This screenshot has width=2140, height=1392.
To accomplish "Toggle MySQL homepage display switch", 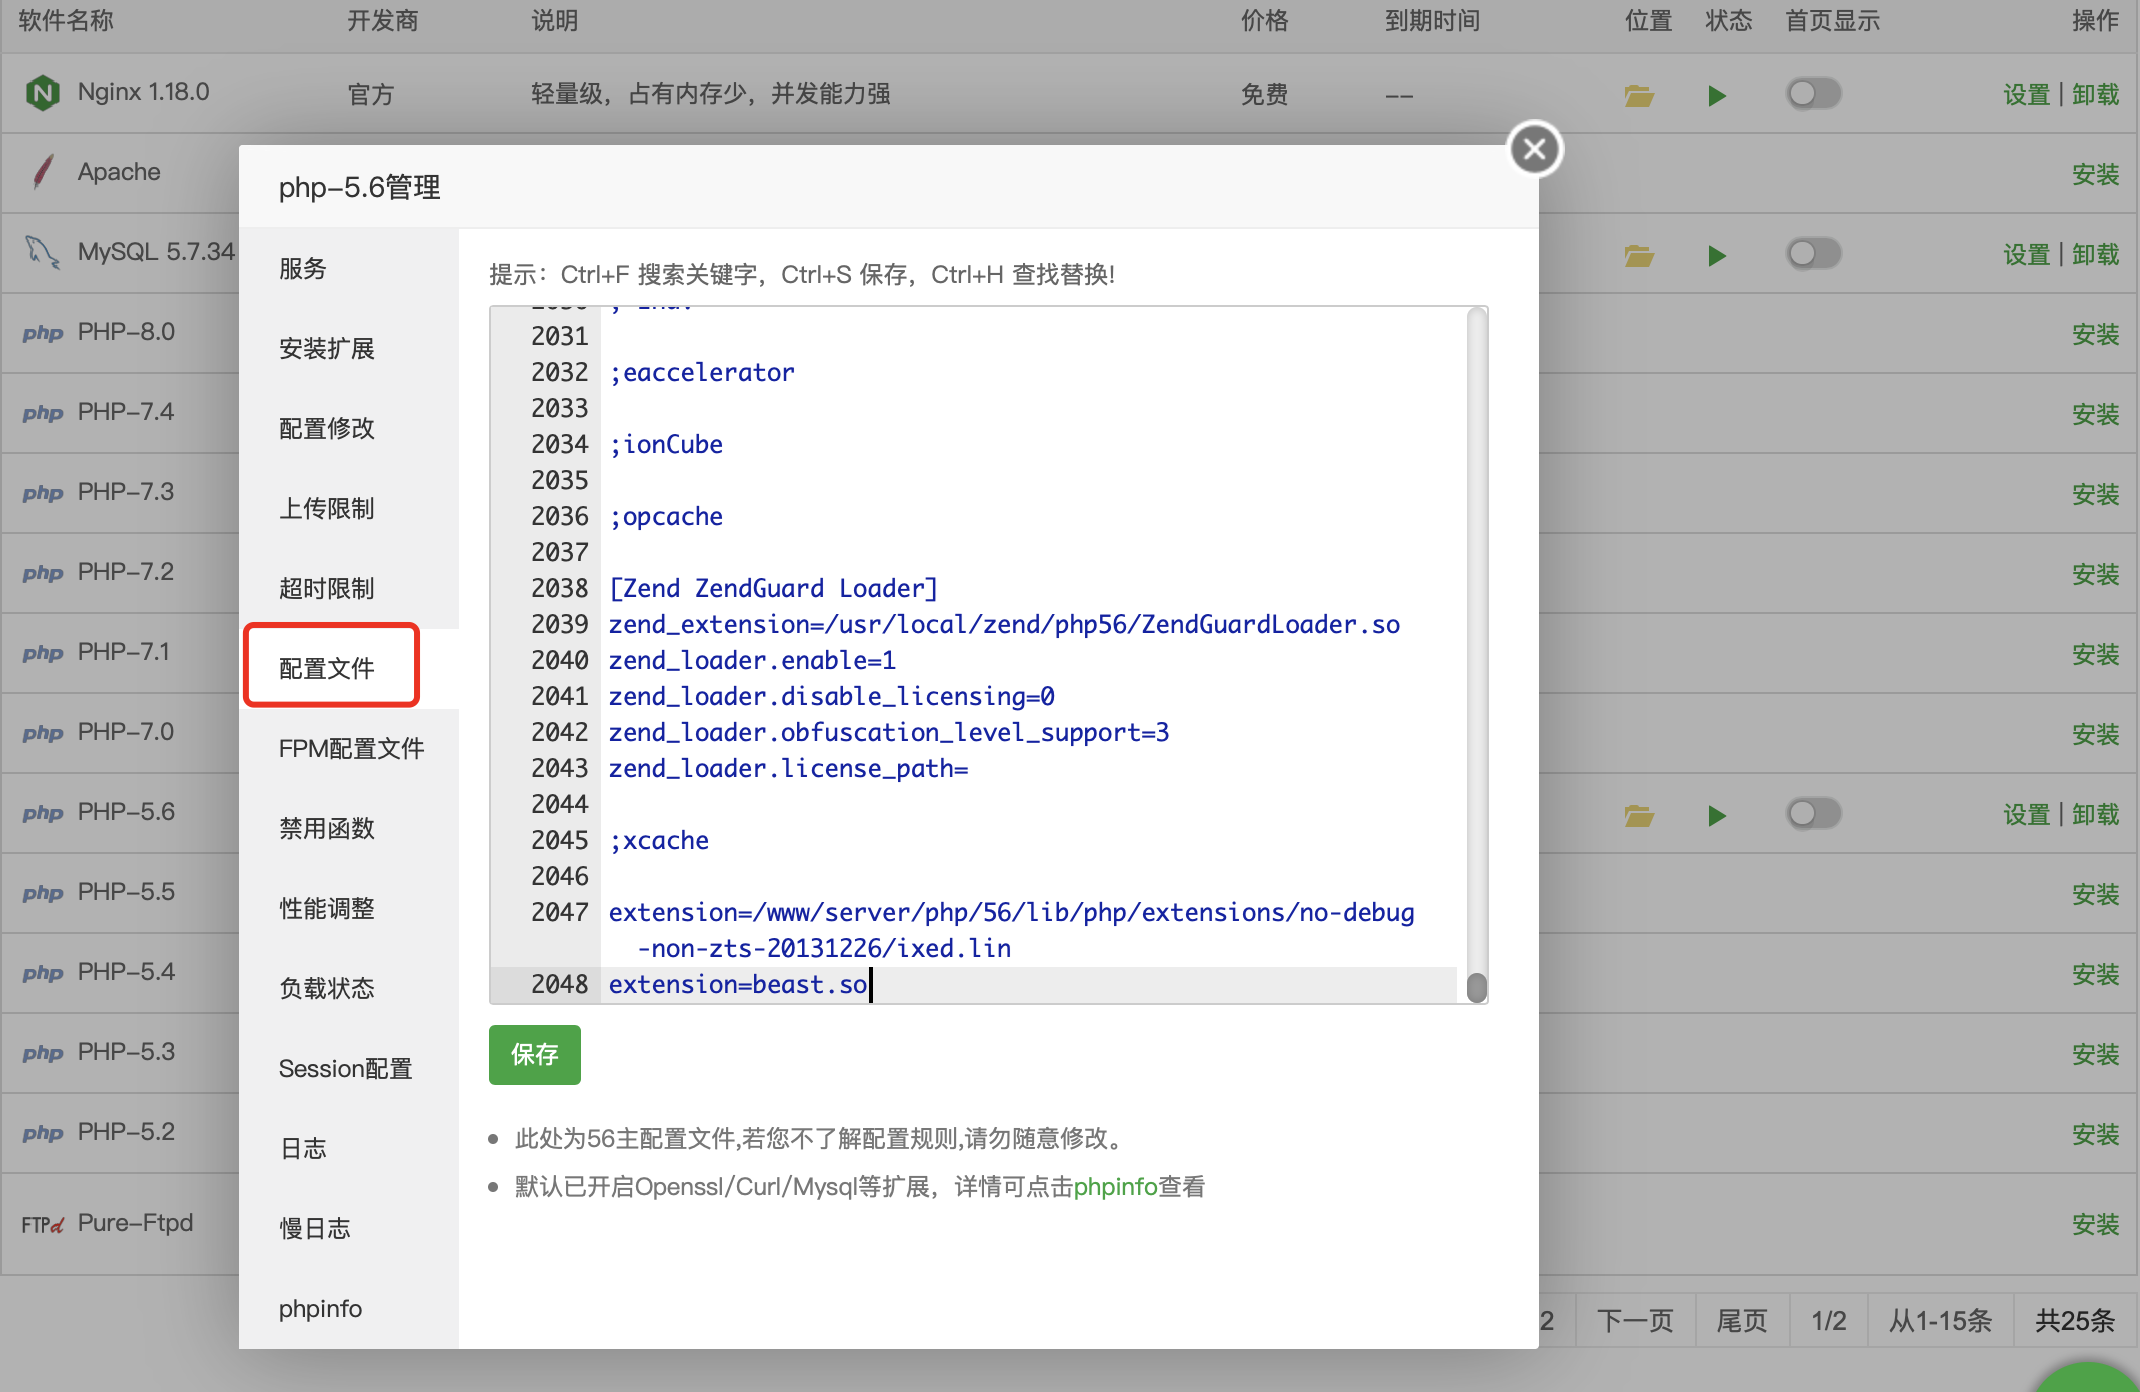I will click(x=1814, y=254).
